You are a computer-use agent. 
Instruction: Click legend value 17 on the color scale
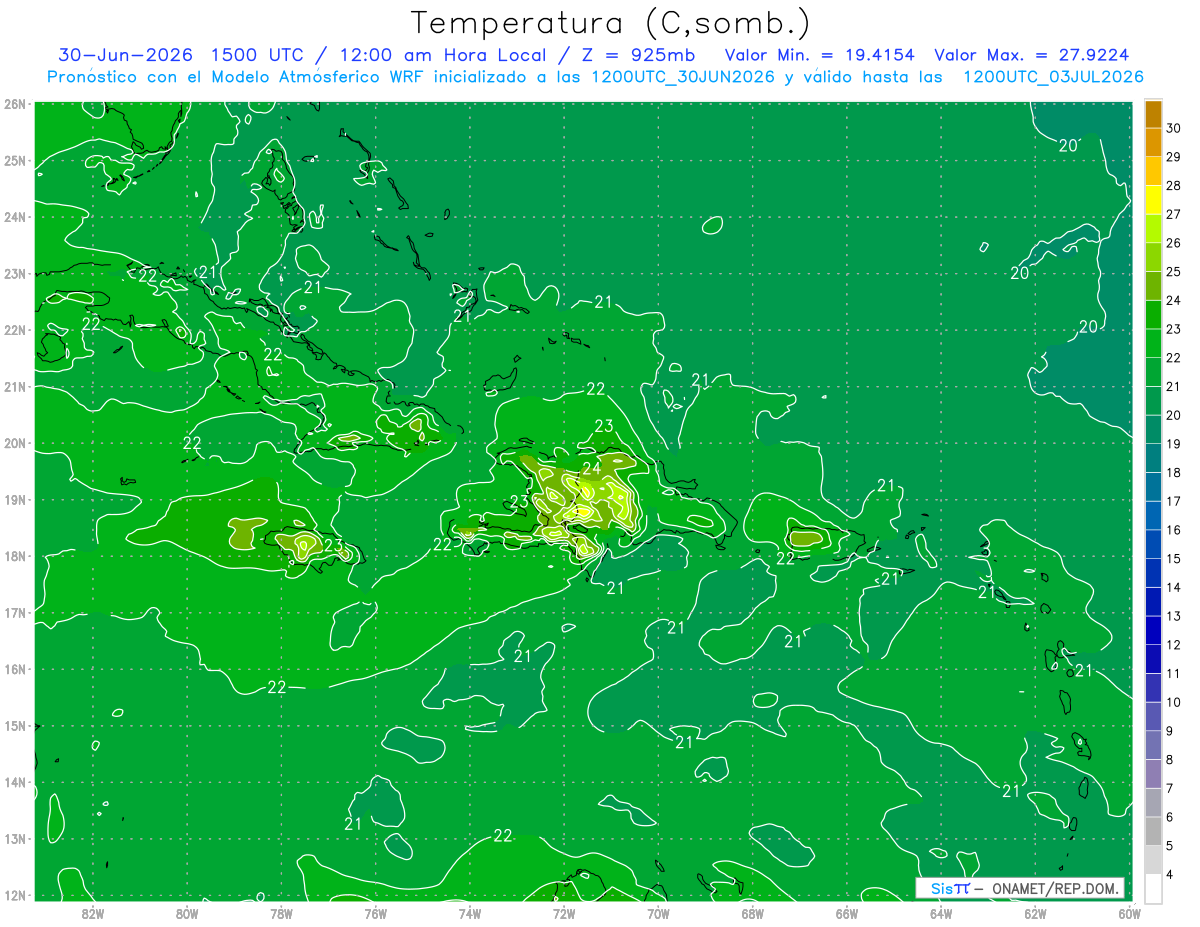pyautogui.click(x=1173, y=501)
